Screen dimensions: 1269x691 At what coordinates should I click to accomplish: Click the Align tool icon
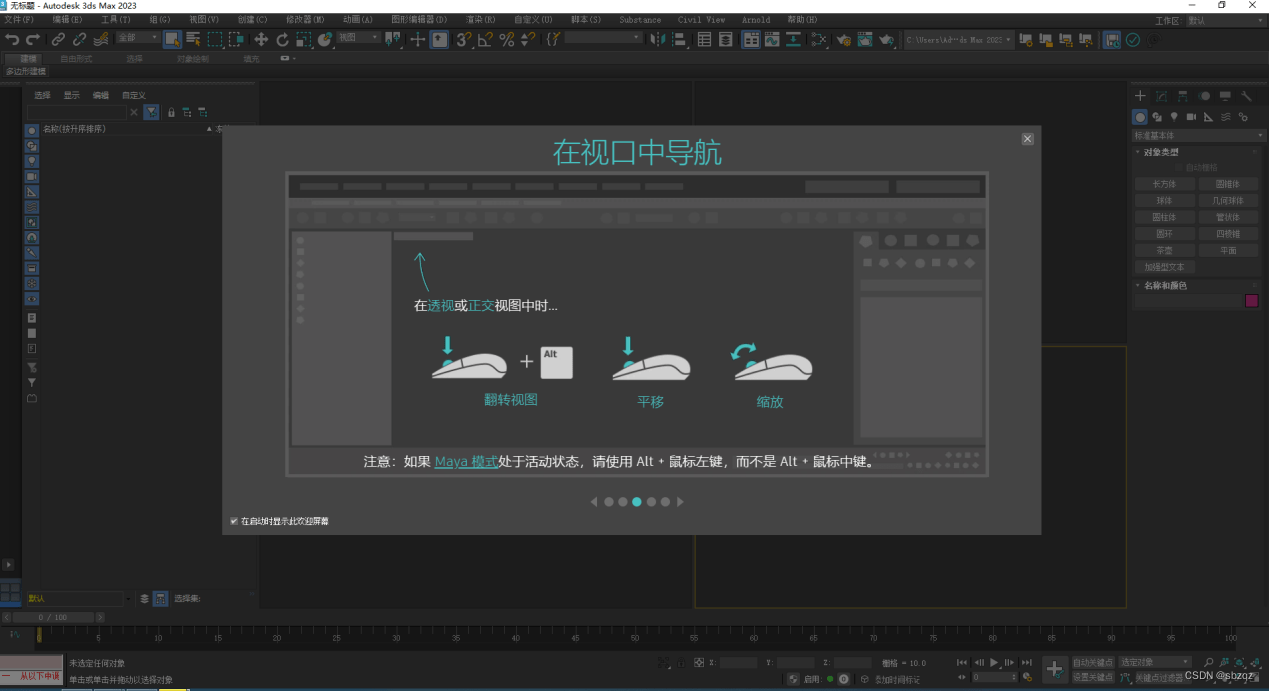click(x=680, y=39)
